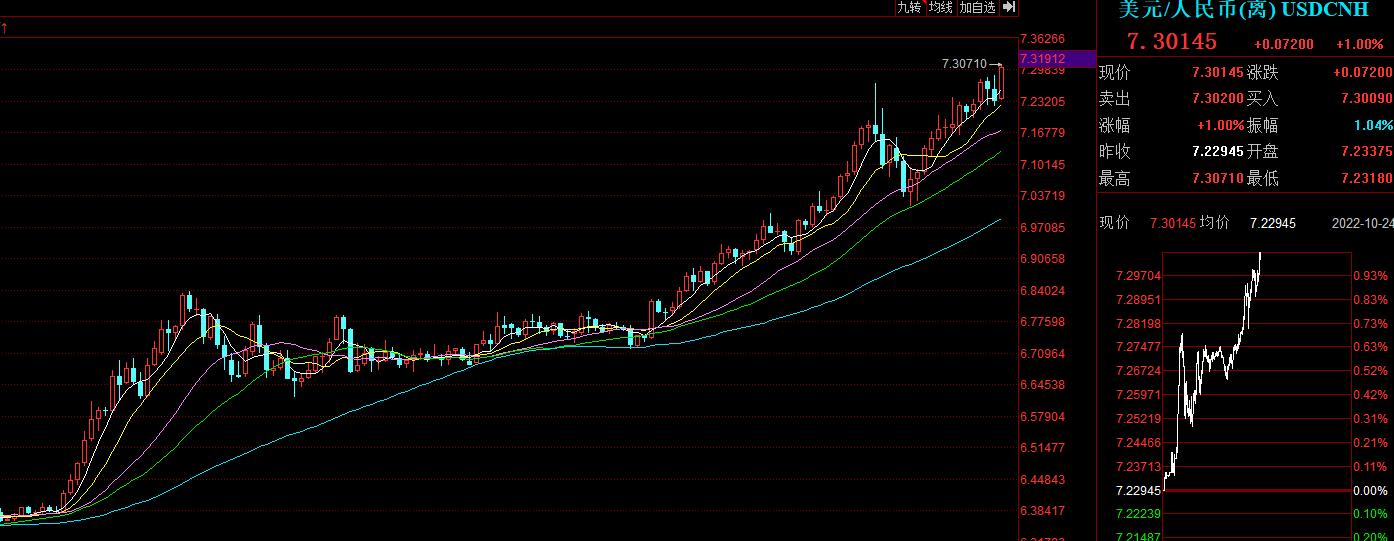The image size is (1394, 541).
Task: Collapse side panel with arrow-bar icon
Action: (x=1008, y=7)
